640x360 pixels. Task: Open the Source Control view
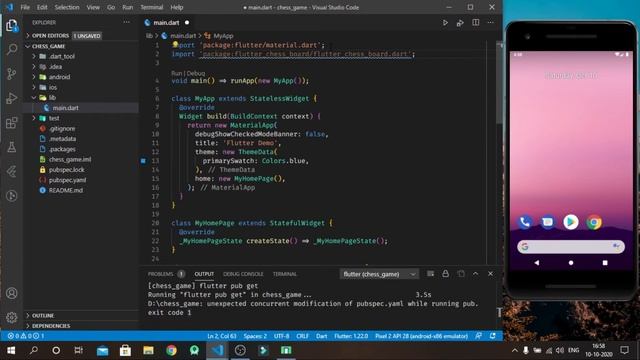[12, 74]
